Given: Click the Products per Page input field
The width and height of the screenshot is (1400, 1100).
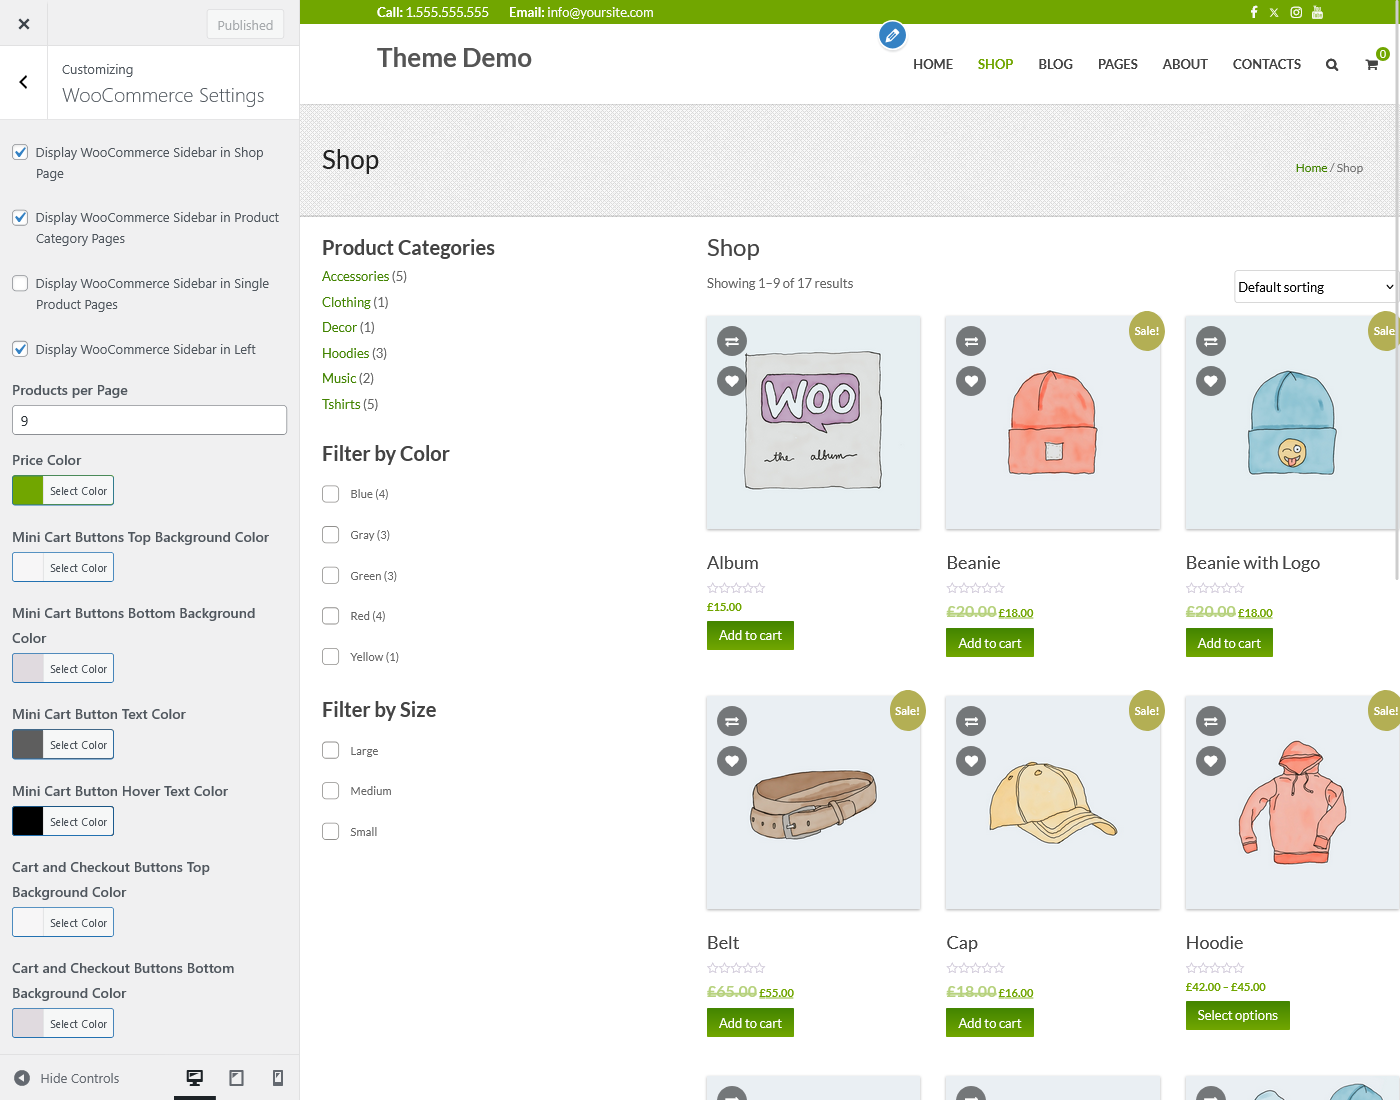Looking at the screenshot, I should click(x=149, y=420).
